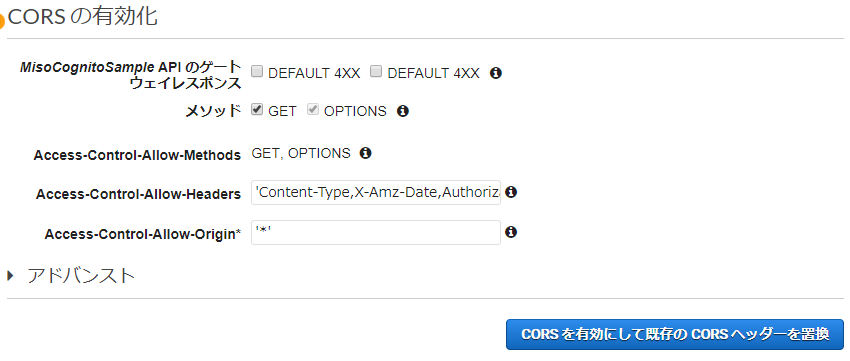Click info icon after GET, OPTIONS value
The width and height of the screenshot is (850, 361).
(x=366, y=153)
